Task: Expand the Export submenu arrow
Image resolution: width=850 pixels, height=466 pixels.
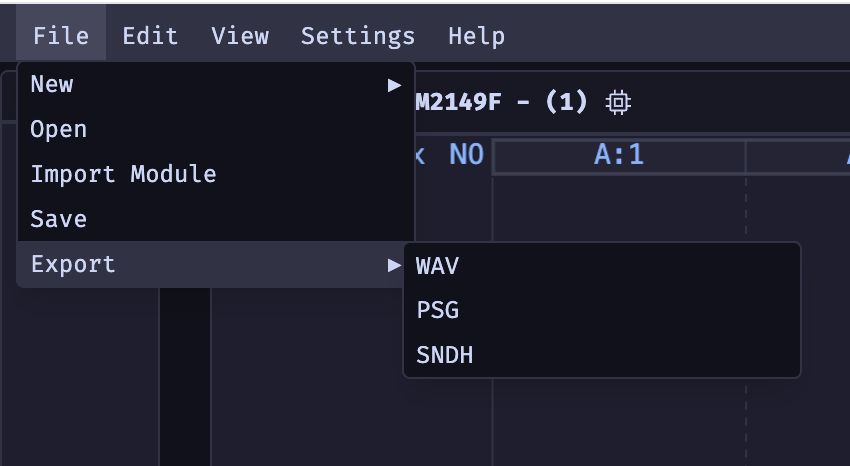Action: (395, 265)
